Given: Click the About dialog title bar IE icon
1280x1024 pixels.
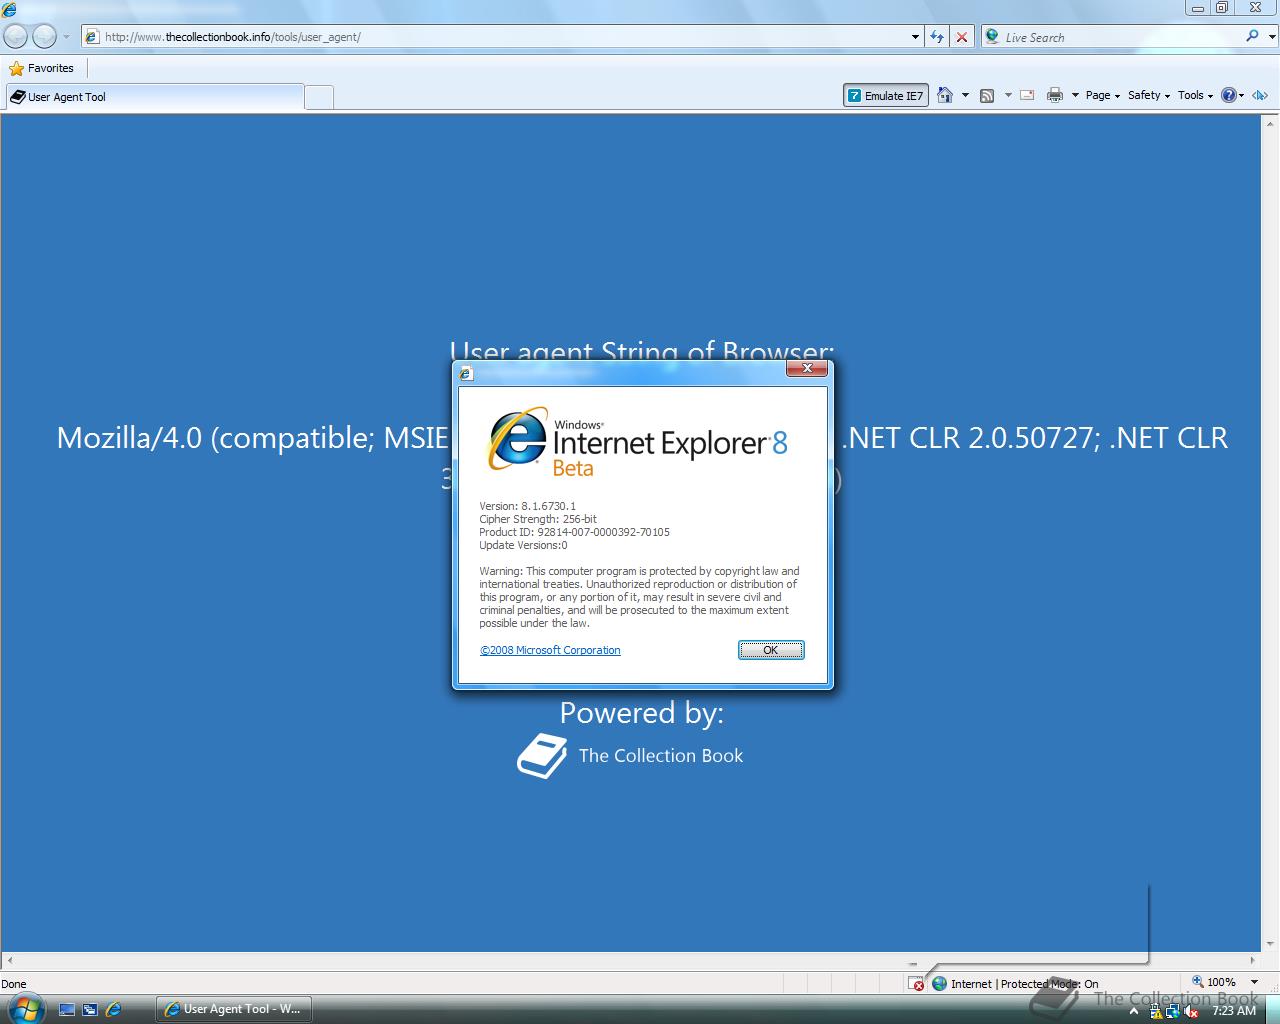Looking at the screenshot, I should click(x=466, y=373).
